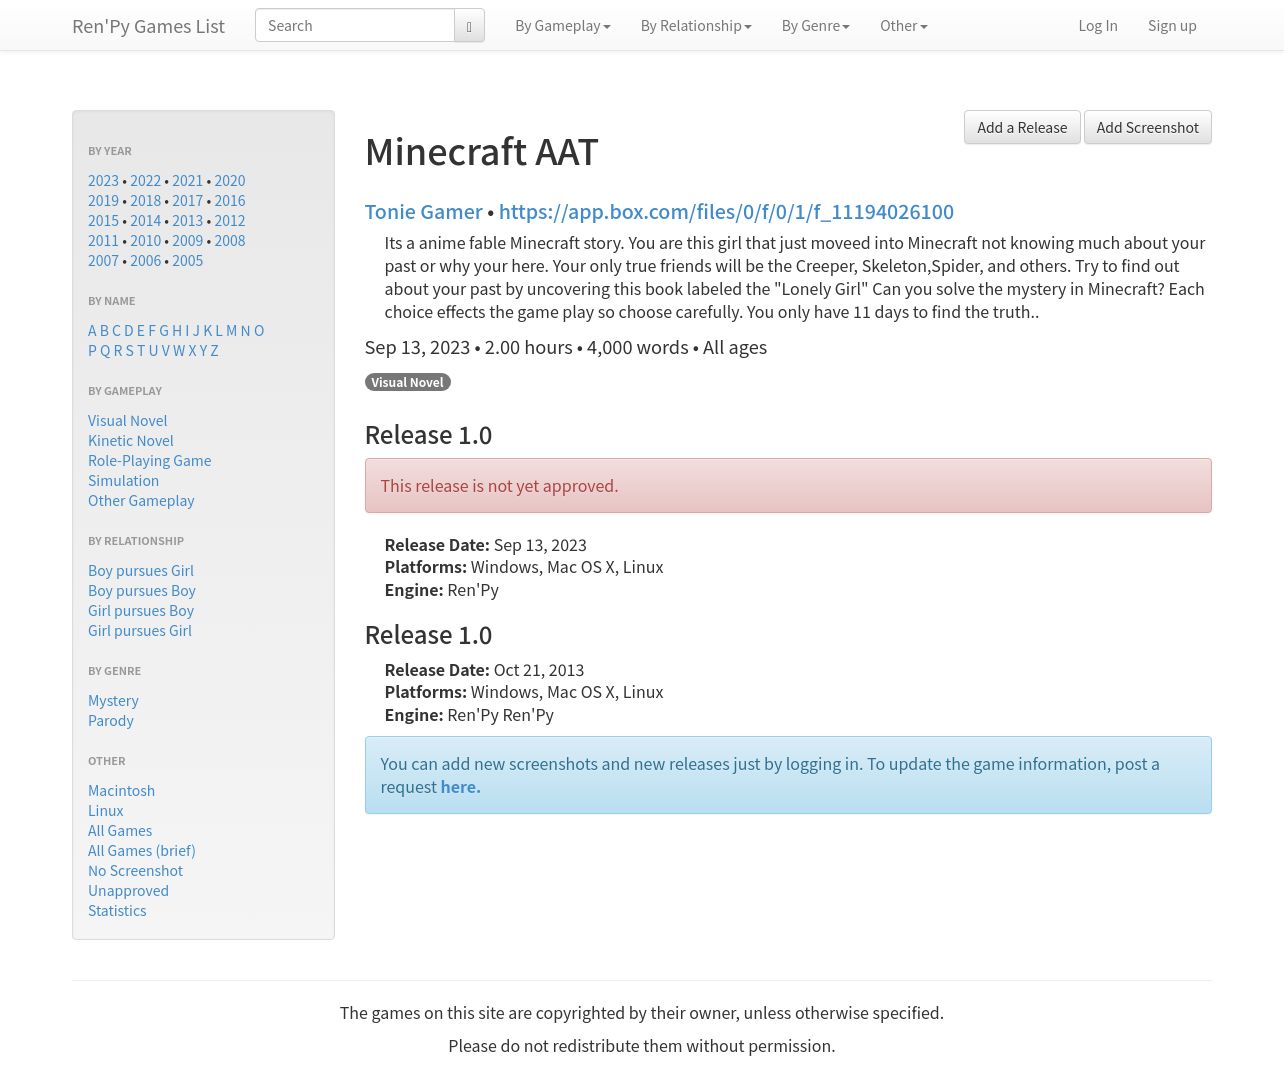Click 'This release is not yet approved.' alert

pos(788,486)
